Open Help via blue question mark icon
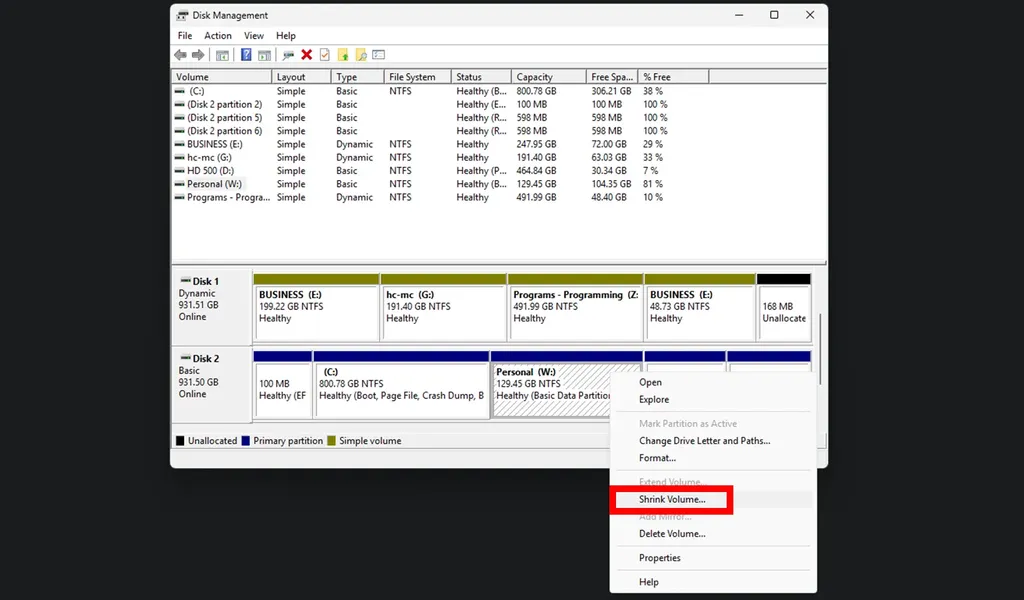1024x600 pixels. tap(246, 55)
